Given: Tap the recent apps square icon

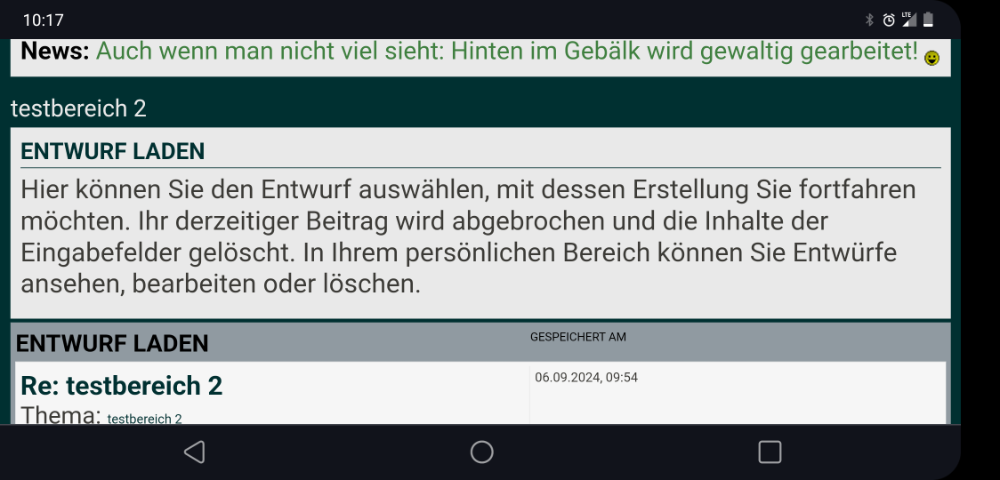Looking at the screenshot, I should 770,452.
